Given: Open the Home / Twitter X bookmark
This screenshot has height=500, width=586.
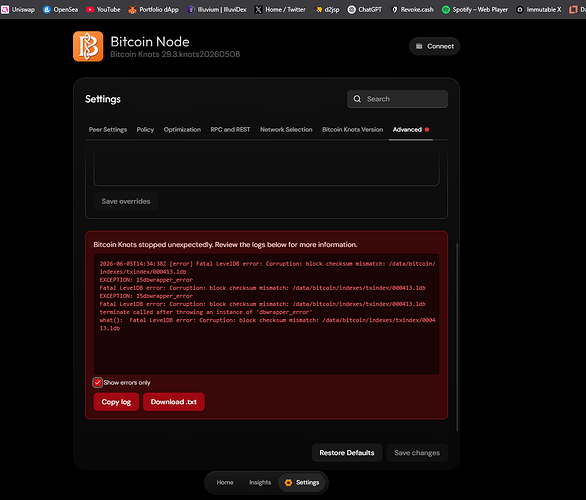Looking at the screenshot, I should click(280, 9).
